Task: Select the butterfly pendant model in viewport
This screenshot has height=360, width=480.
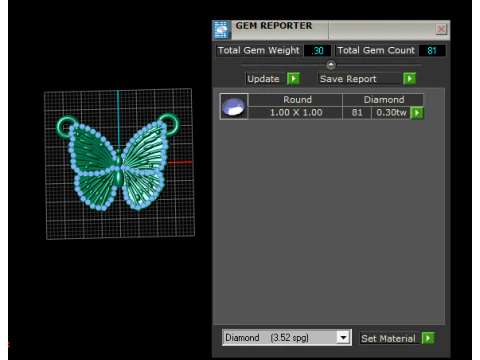Action: point(118,163)
